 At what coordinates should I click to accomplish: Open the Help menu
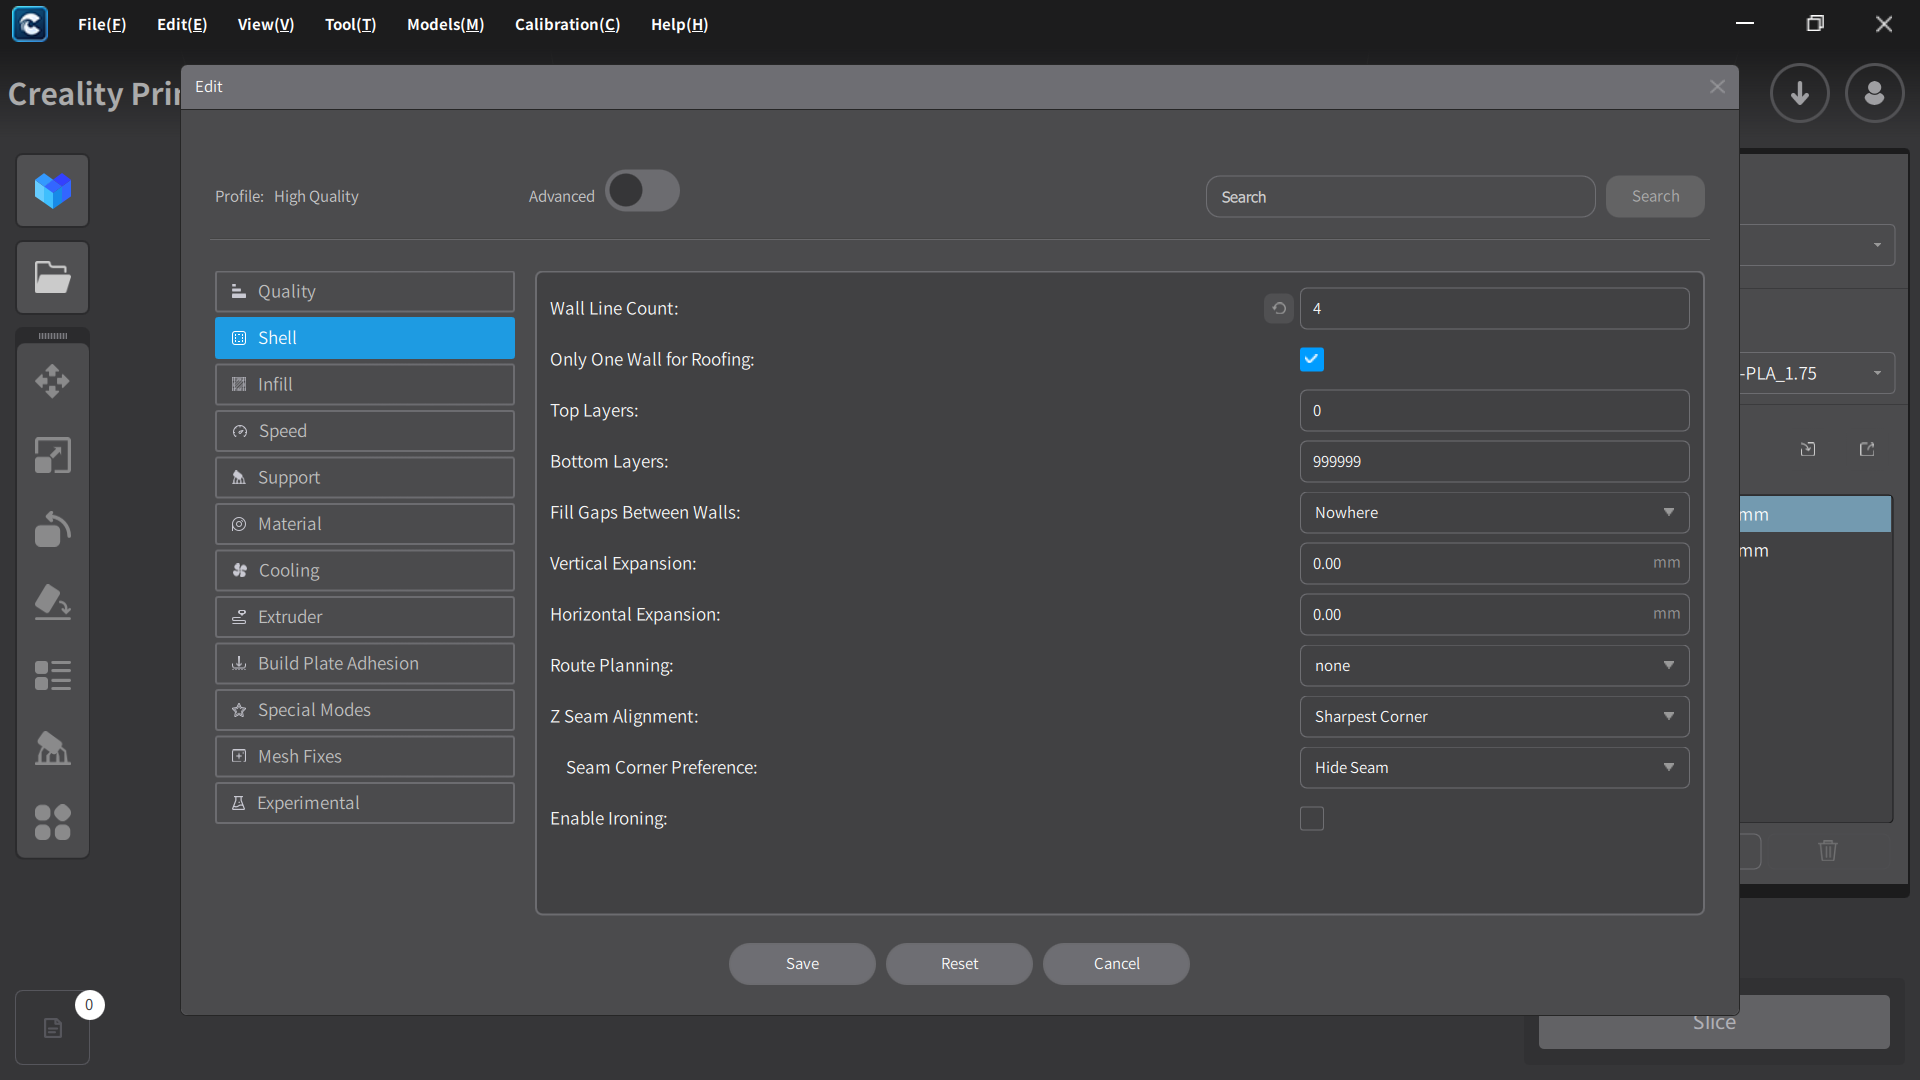[679, 24]
